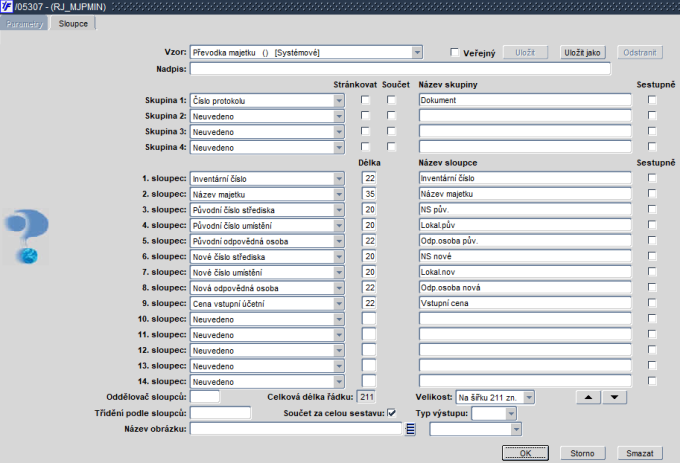
Task: Click the application icon in the title bar
Action: pyautogui.click(x=7, y=7)
